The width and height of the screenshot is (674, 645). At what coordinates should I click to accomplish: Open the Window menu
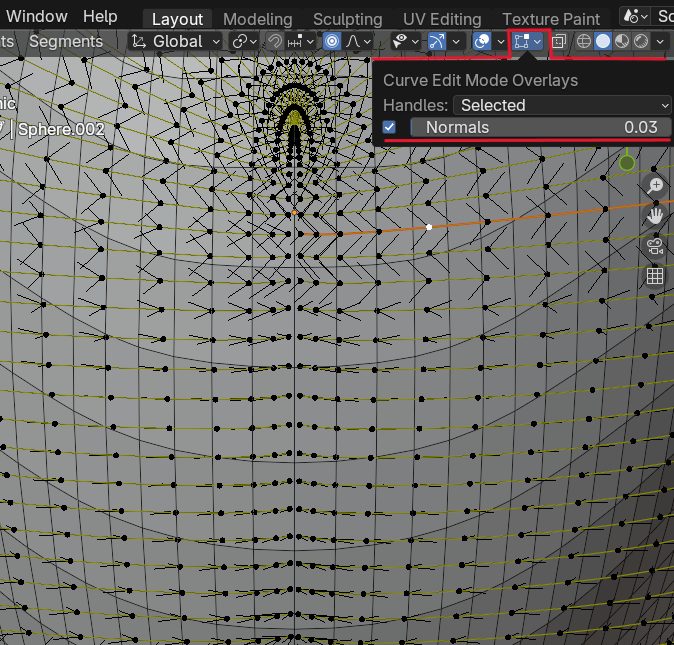coord(37,16)
